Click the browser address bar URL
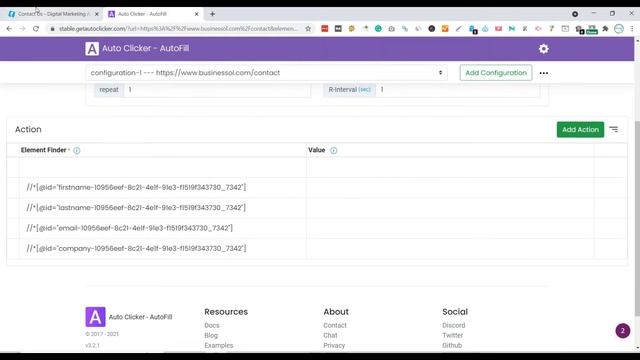640x360 pixels. (x=178, y=29)
